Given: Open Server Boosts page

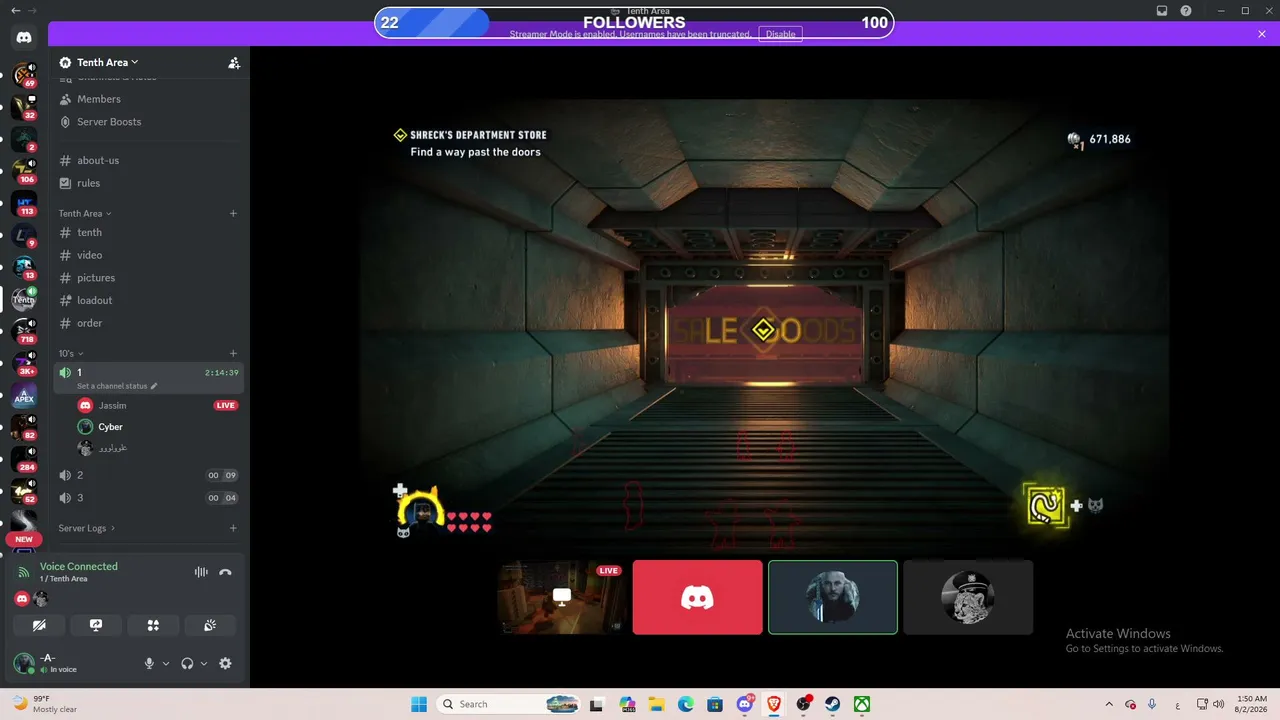Looking at the screenshot, I should tap(148, 122).
